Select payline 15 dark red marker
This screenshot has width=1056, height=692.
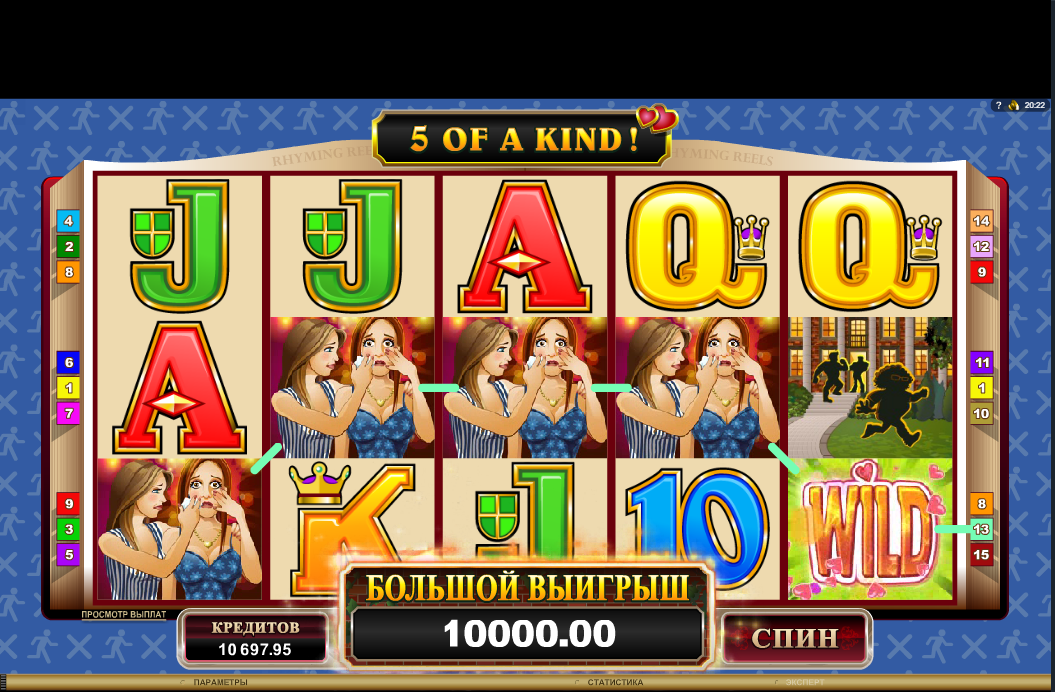981,555
